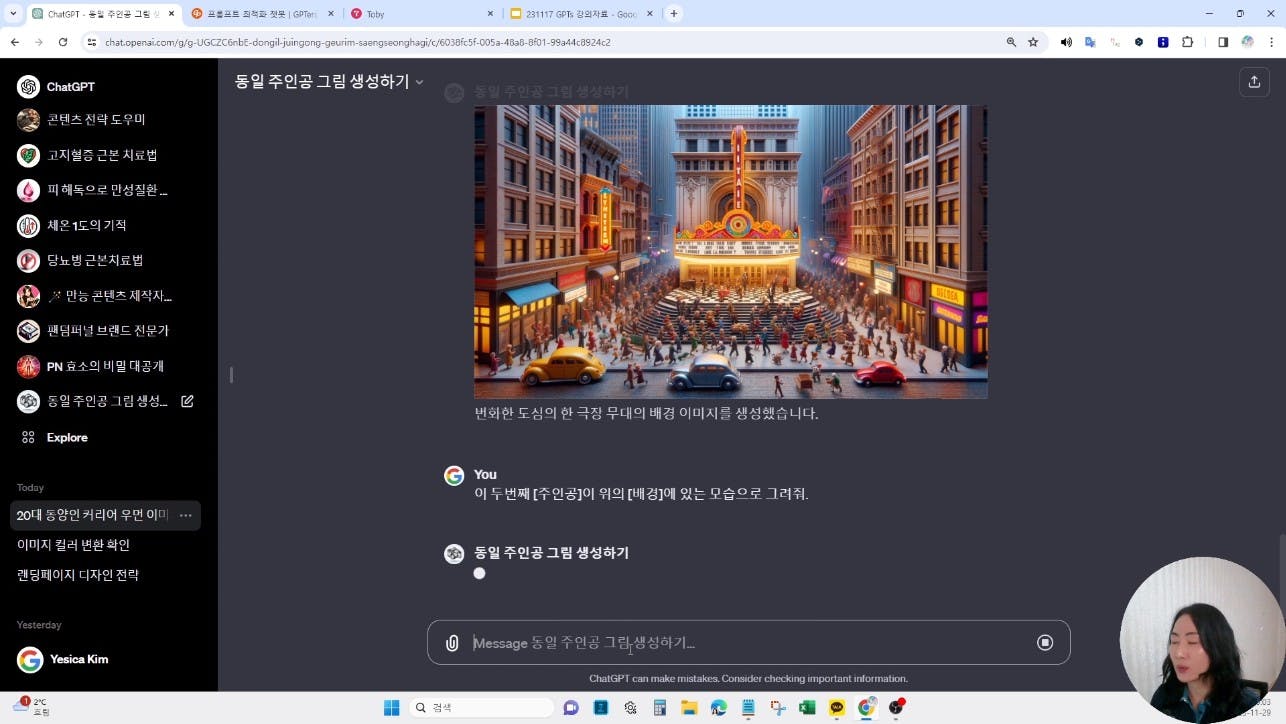Open the Google Translate extension

point(1090,42)
